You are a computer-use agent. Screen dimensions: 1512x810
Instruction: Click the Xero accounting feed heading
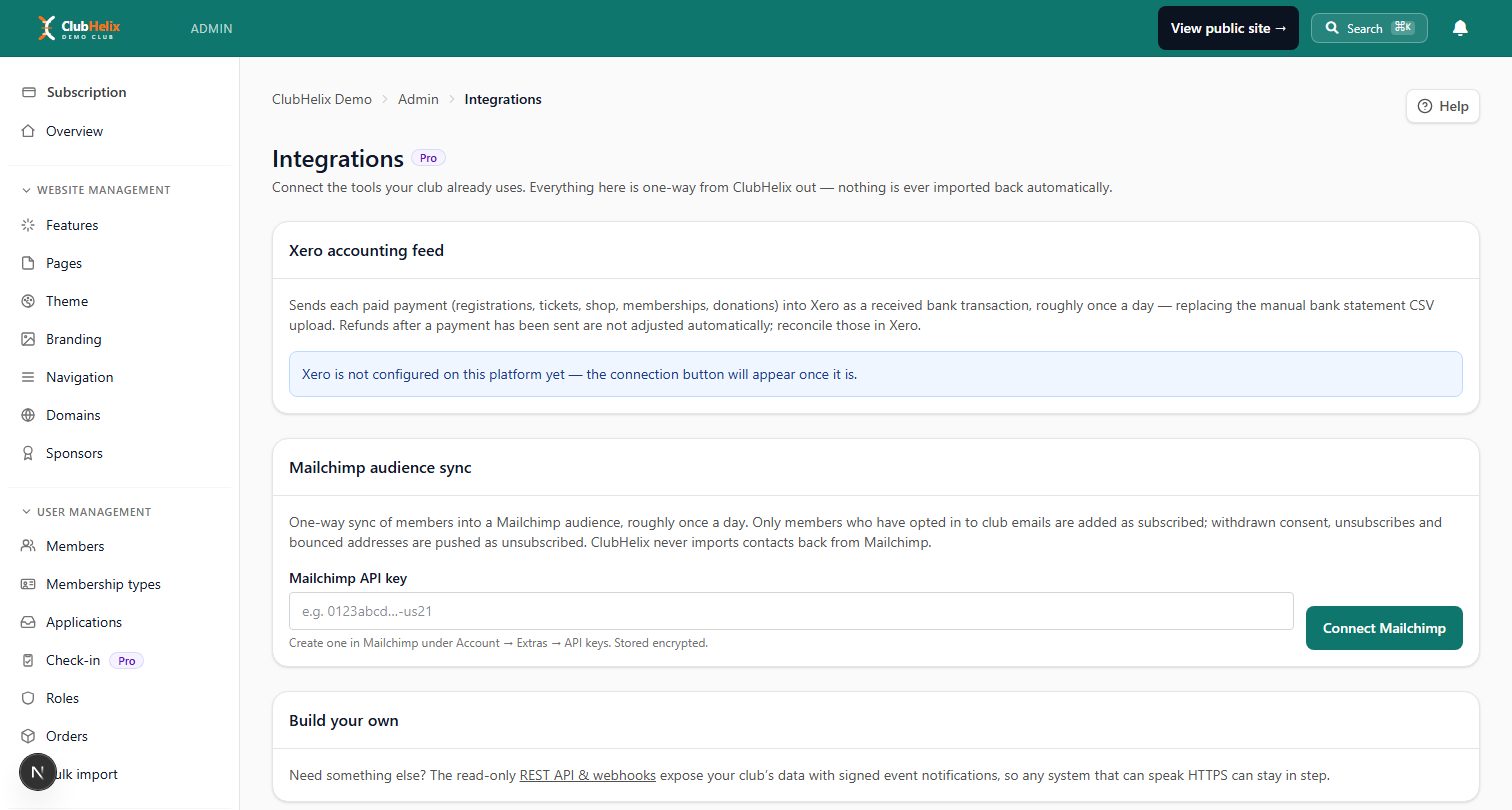366,250
